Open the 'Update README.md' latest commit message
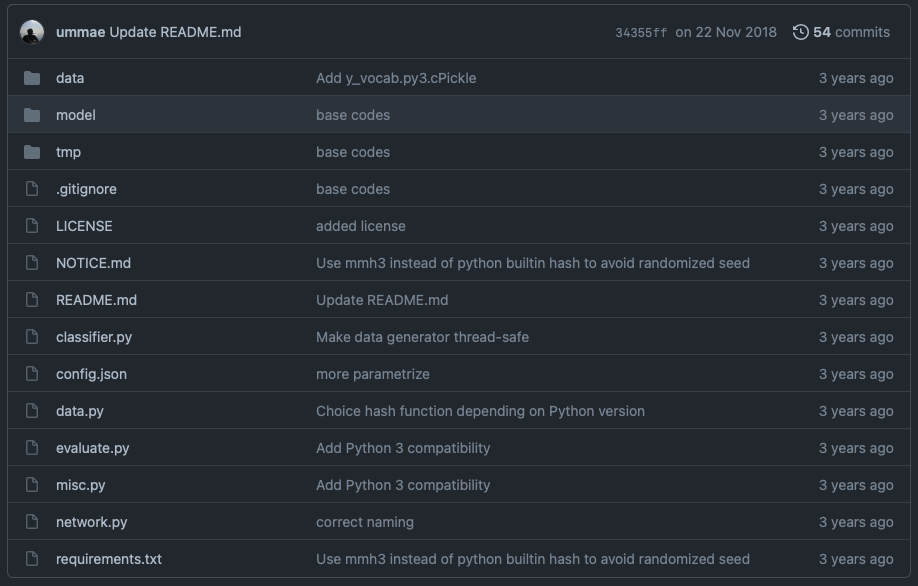This screenshot has width=918, height=586. click(175, 32)
